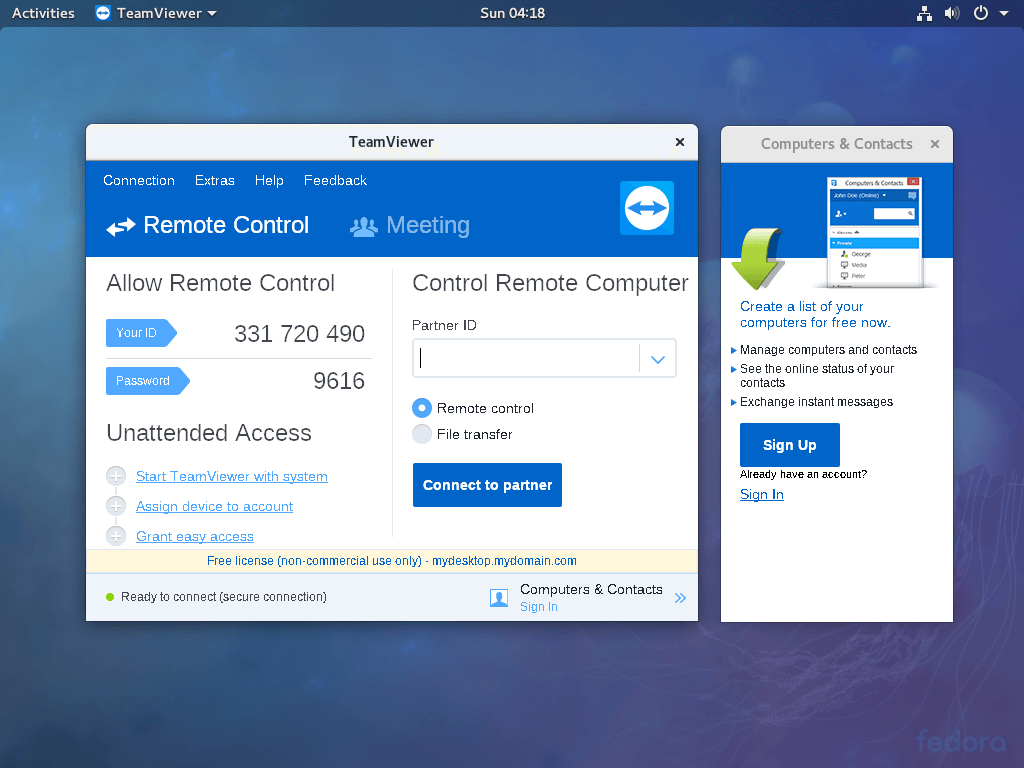This screenshot has width=1024, height=768.
Task: Click the Connect to partner button
Action: click(x=487, y=485)
